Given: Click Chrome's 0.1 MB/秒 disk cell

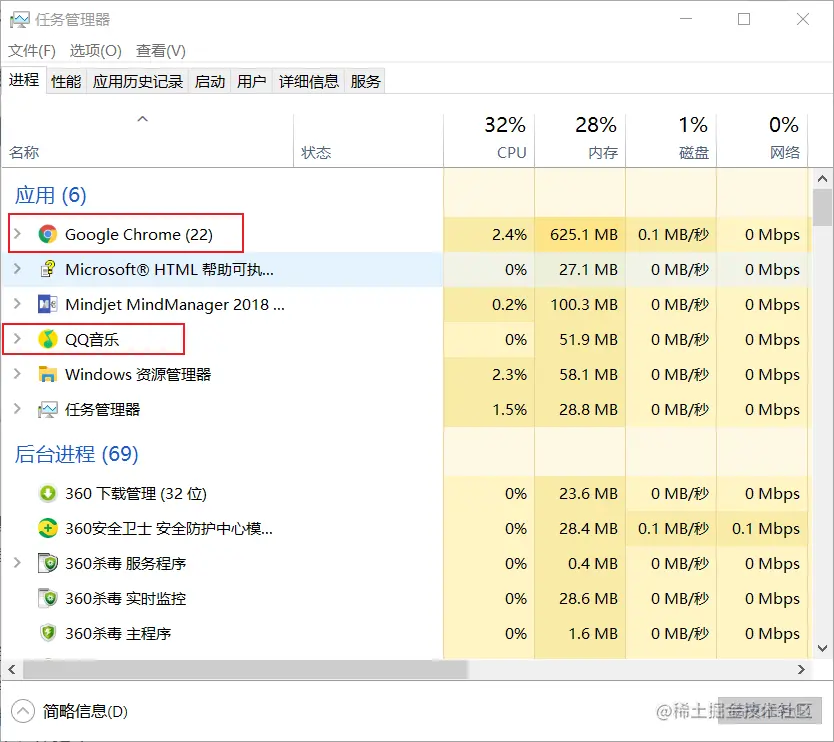Looking at the screenshot, I should pos(673,235).
